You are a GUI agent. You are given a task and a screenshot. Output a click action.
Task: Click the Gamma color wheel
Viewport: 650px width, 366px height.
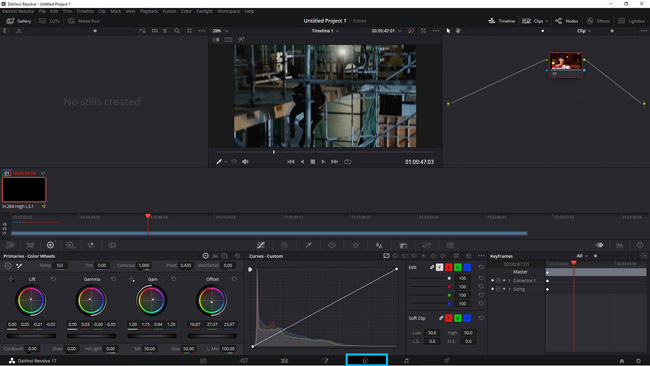coord(91,300)
